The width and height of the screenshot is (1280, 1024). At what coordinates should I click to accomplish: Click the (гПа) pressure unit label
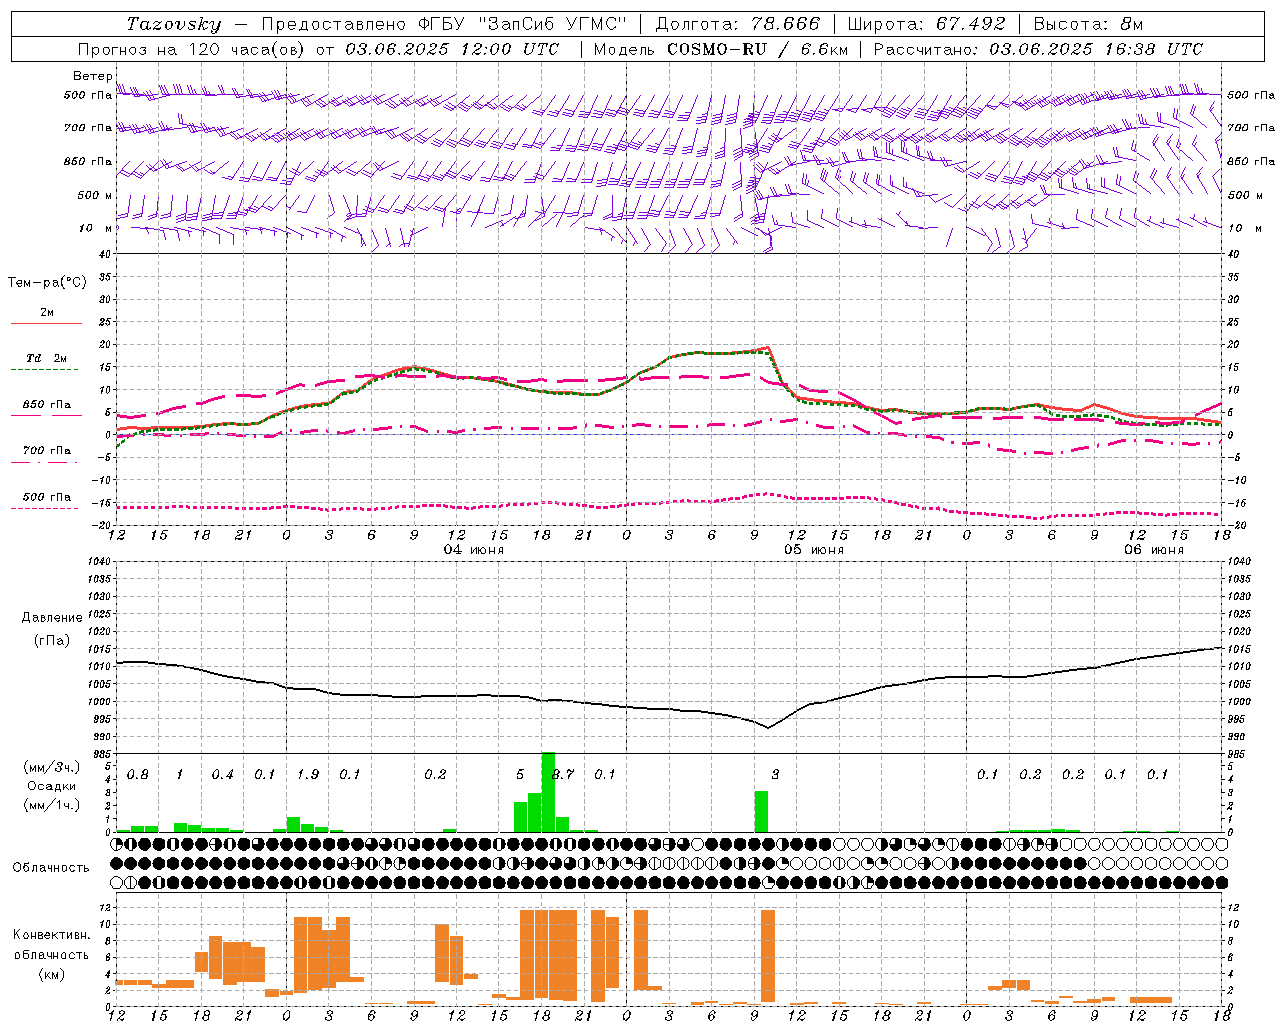pos(52,641)
